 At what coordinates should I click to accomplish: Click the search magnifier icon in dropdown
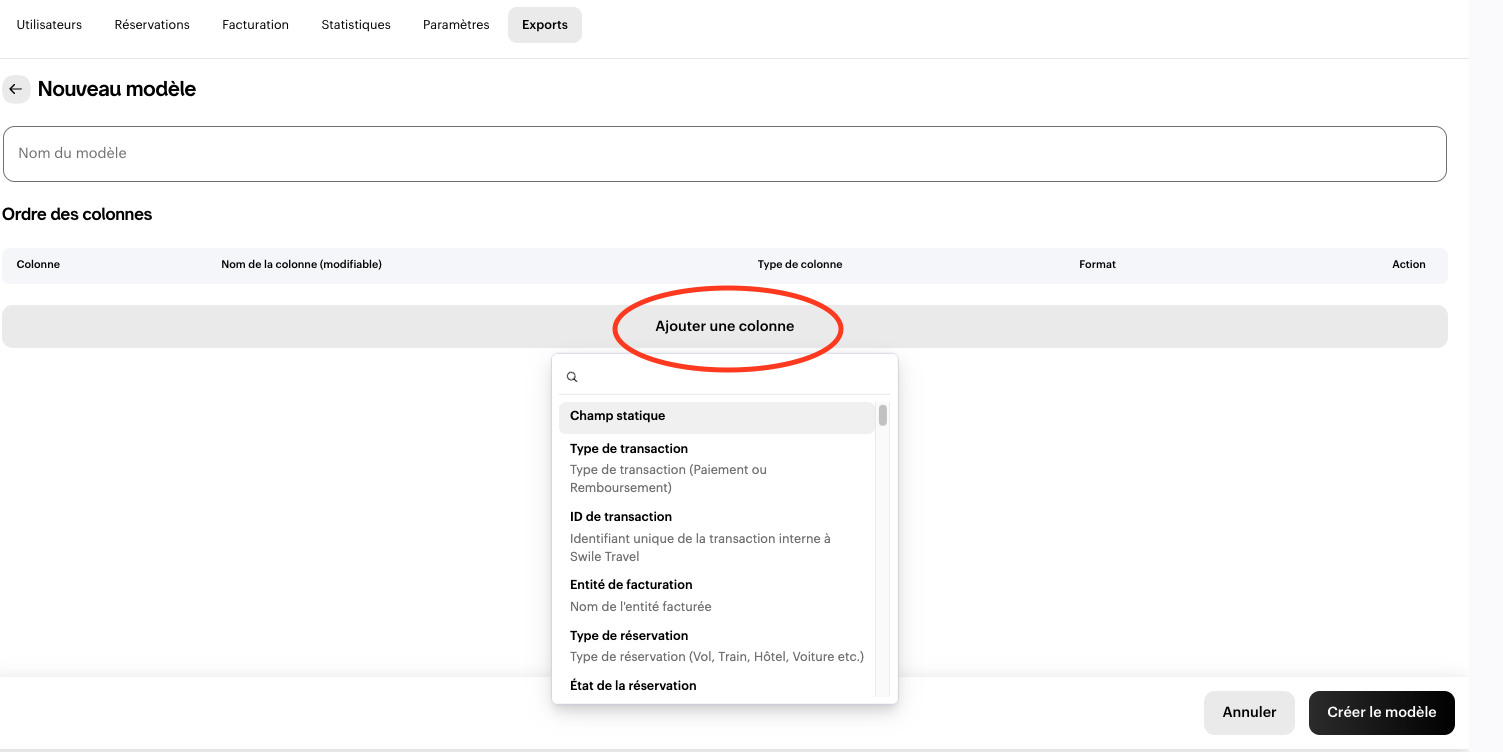pyautogui.click(x=572, y=377)
